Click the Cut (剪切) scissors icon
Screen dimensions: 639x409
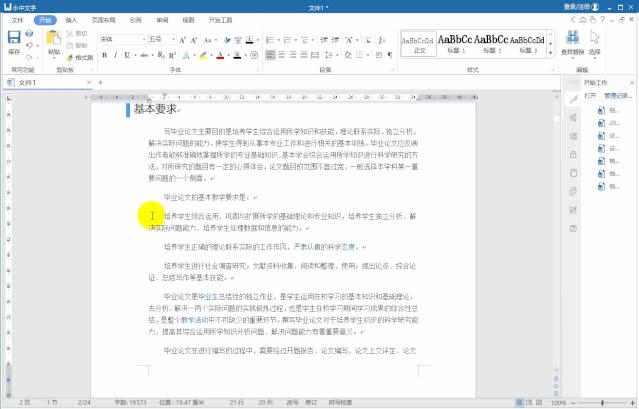70,33
